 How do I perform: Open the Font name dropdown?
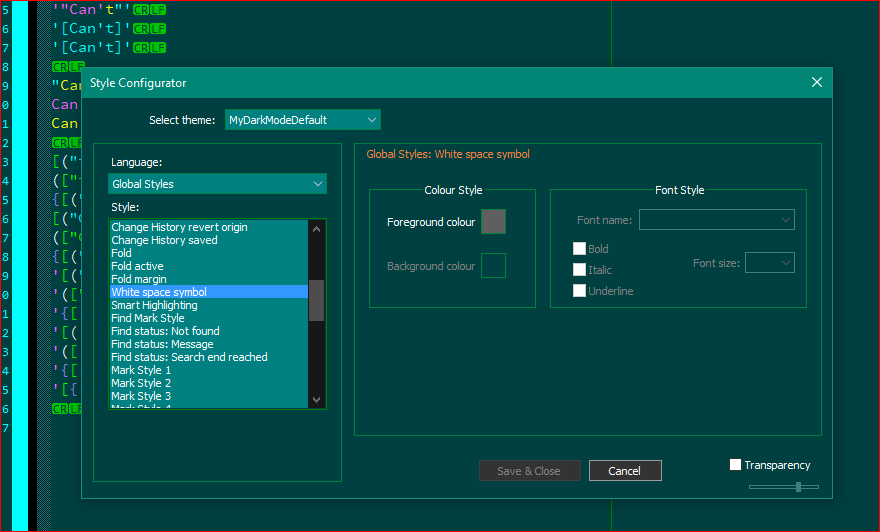tap(716, 220)
